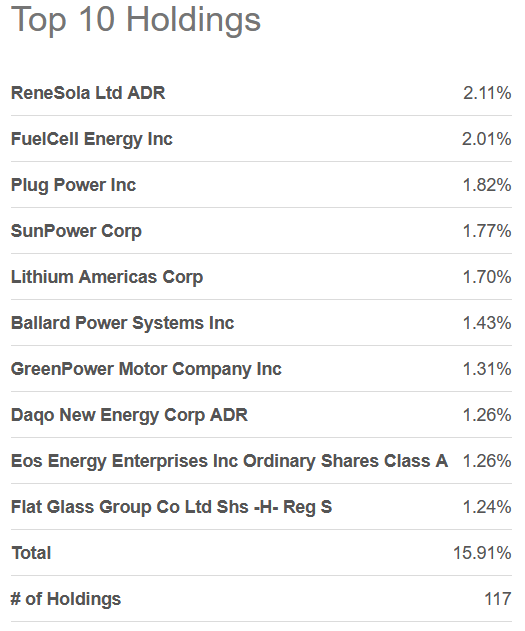This screenshot has height=631, width=525.
Task: Select Eos Energy Enterprises Class A holding
Action: 229,461
